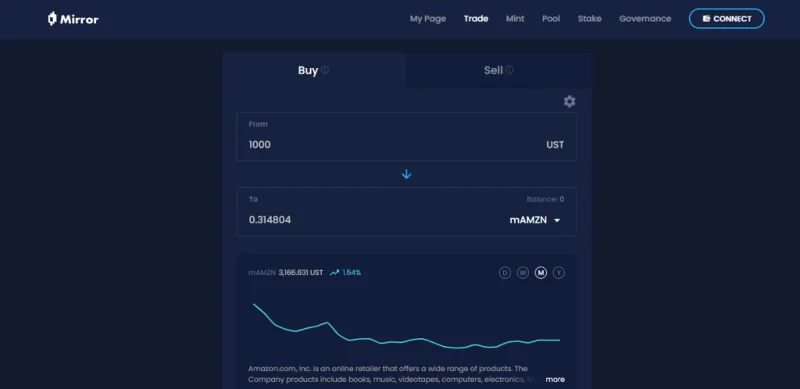Select the W weekly chart range
Screen dimensions: 800x389
click(522, 273)
